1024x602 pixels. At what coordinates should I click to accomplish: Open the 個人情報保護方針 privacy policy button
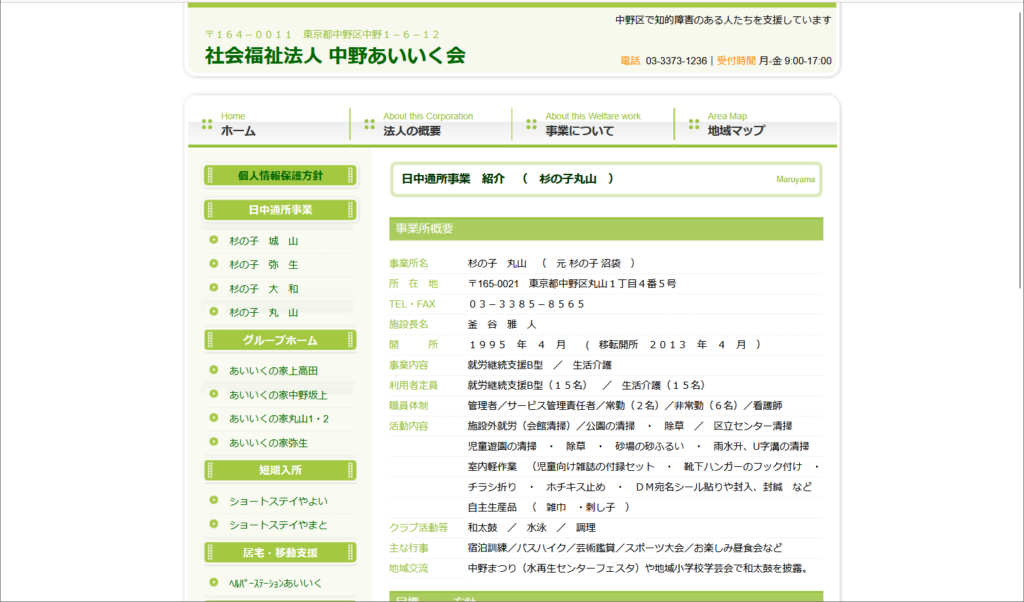pos(280,176)
